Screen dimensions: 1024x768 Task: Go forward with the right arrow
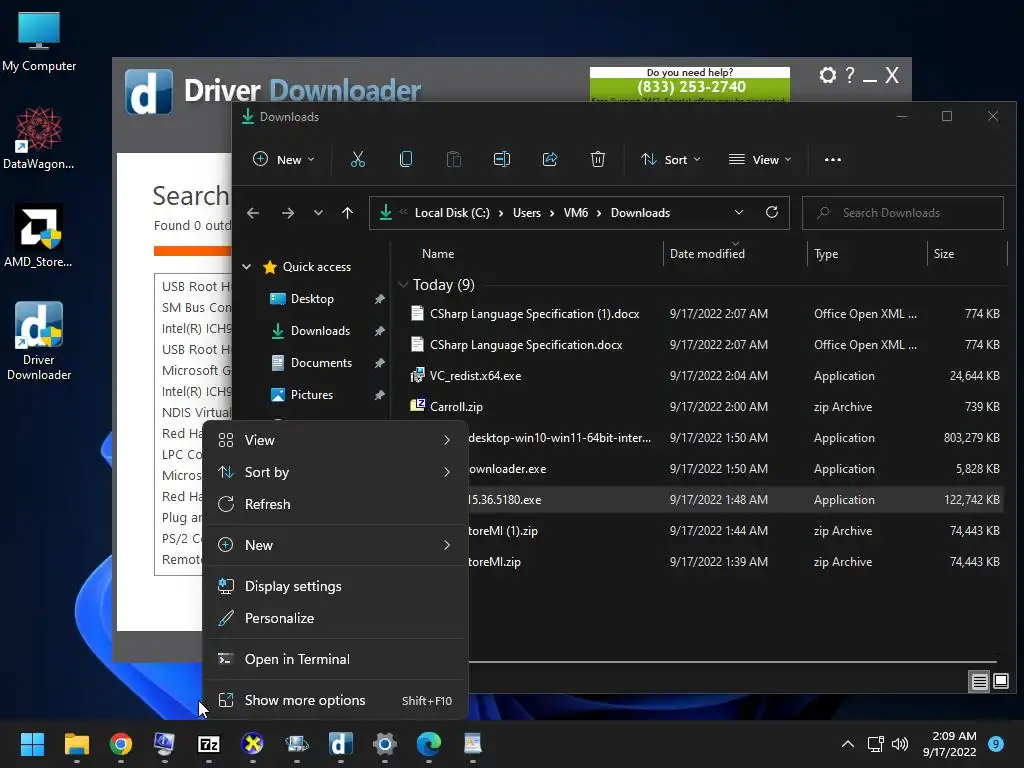287,213
